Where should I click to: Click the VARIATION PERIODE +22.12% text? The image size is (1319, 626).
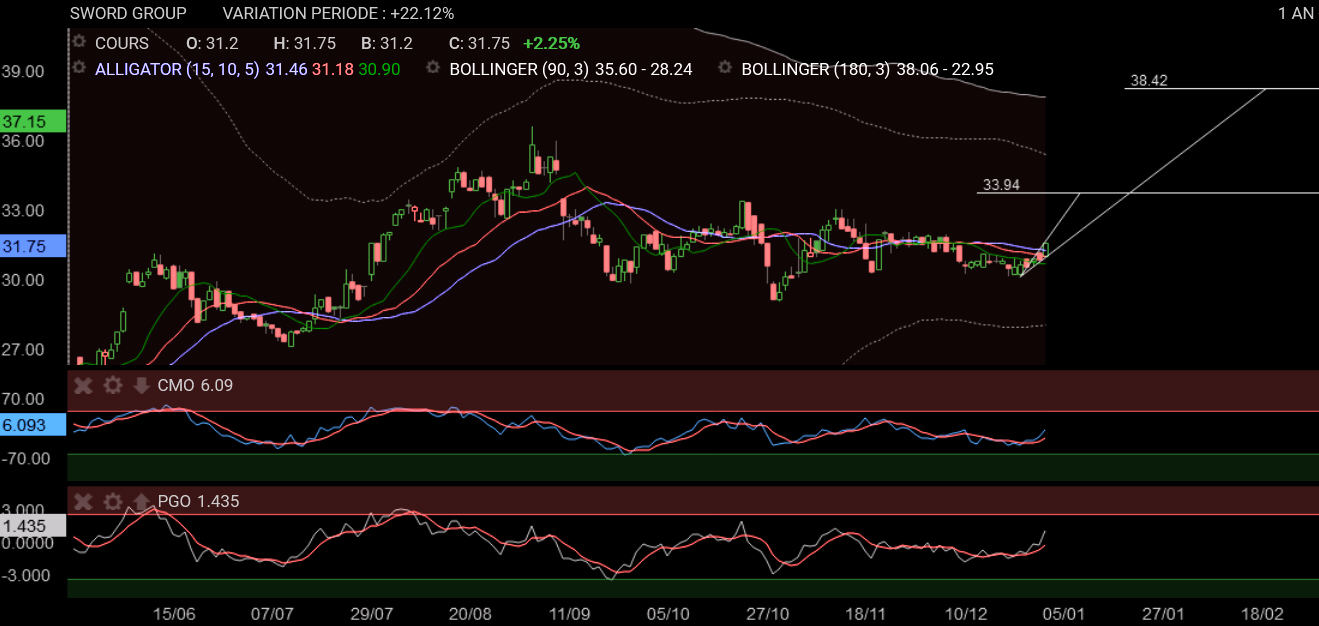click(338, 13)
